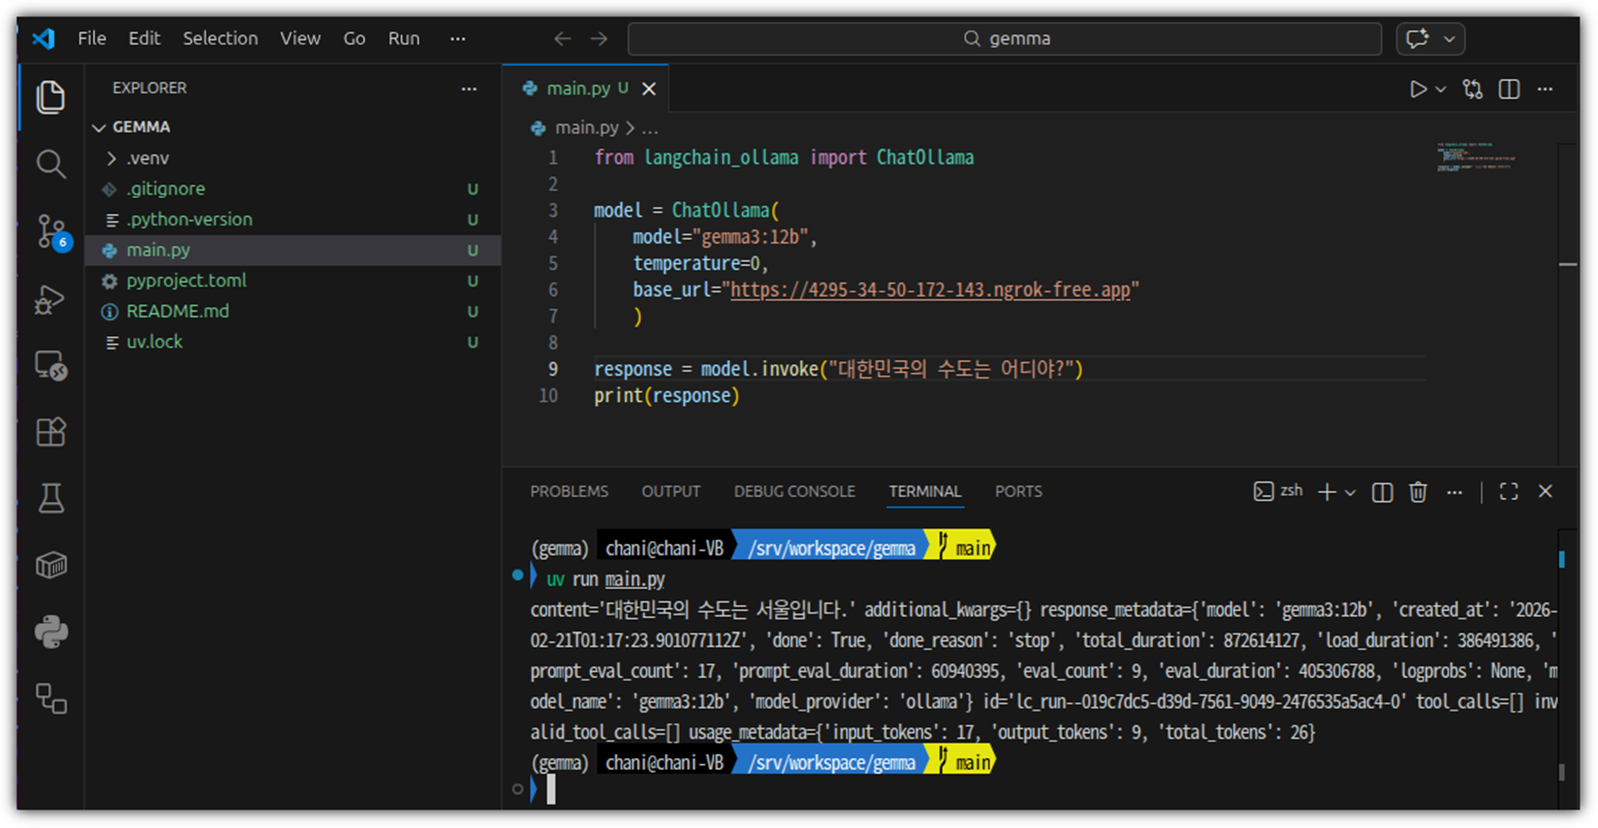Expand the .venv folder
Screen dimensions: 1598x828
click(x=293, y=158)
